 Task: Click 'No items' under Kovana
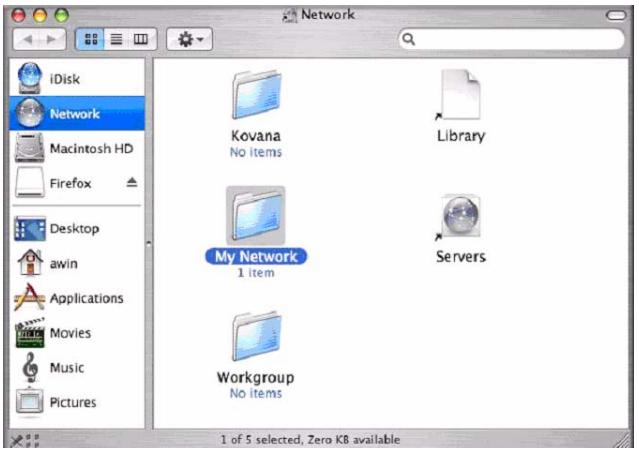coord(256,152)
